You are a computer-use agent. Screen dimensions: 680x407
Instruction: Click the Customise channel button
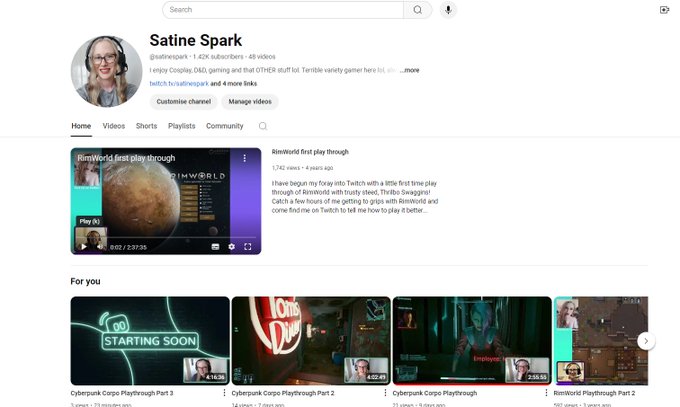tap(183, 102)
